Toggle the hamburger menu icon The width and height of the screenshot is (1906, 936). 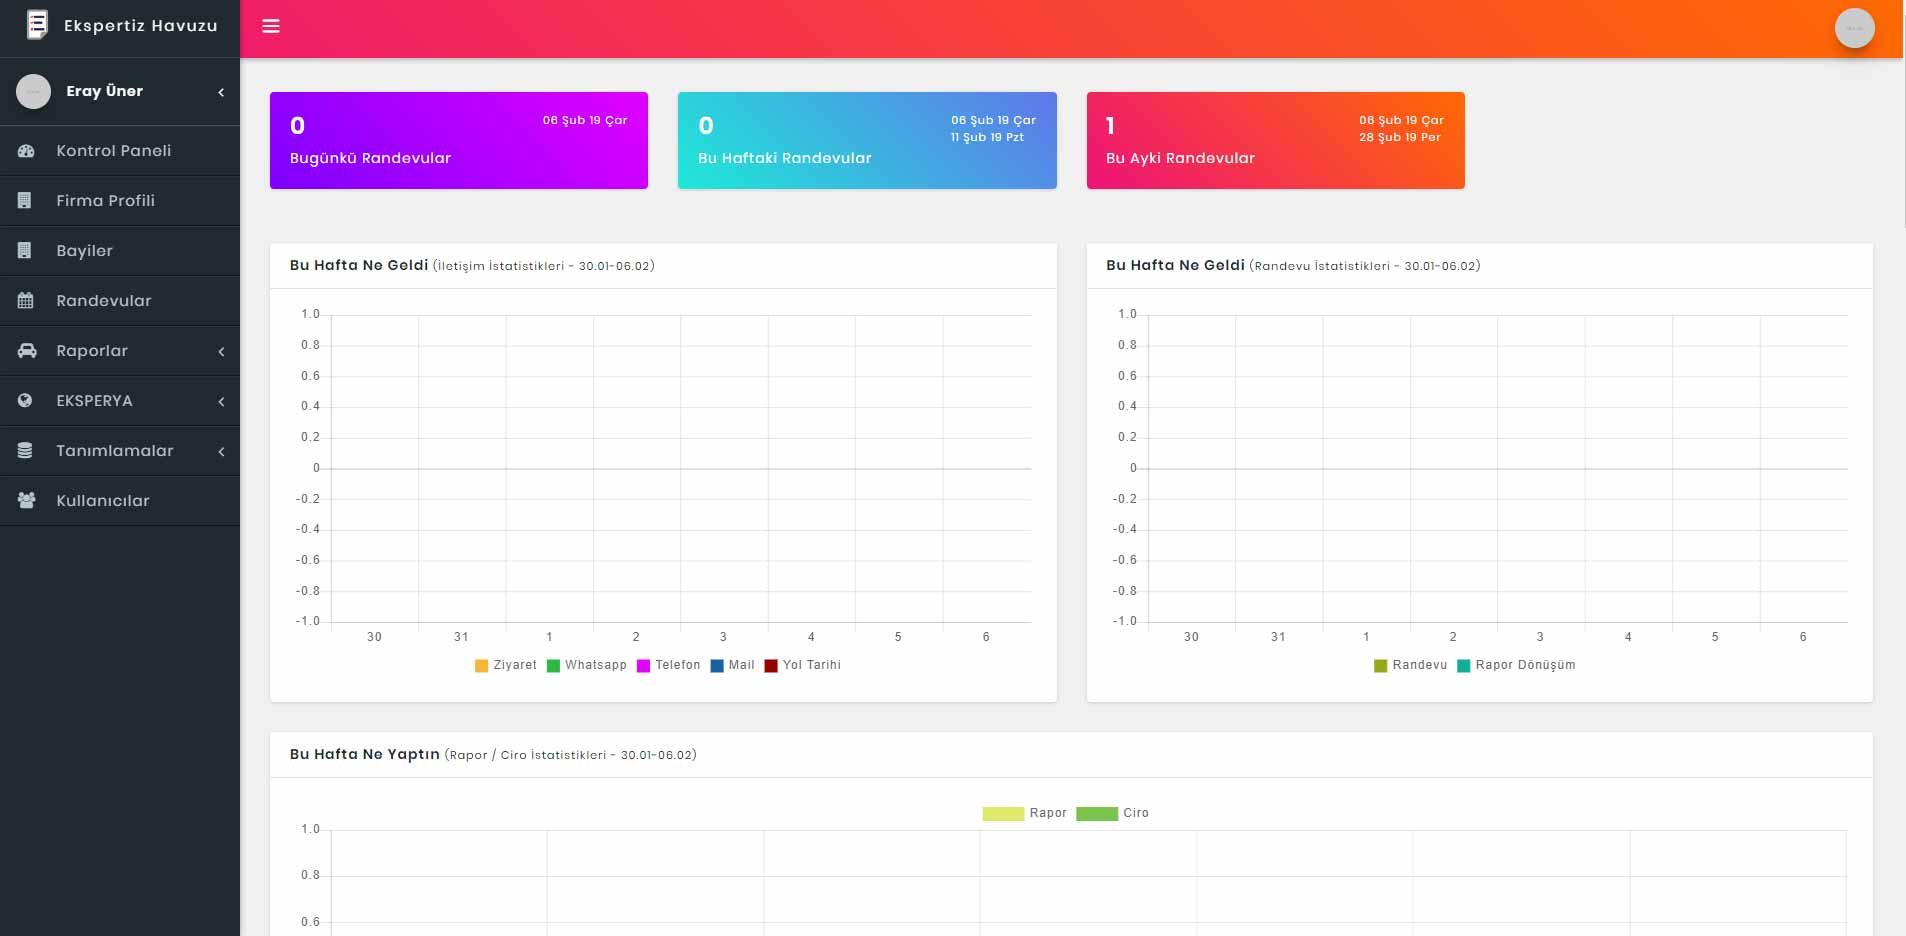tap(271, 26)
